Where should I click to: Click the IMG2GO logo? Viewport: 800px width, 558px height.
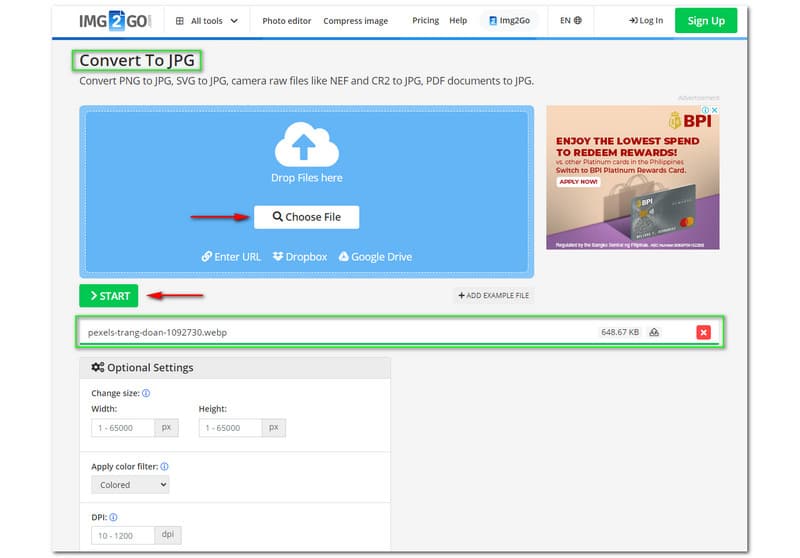click(115, 20)
